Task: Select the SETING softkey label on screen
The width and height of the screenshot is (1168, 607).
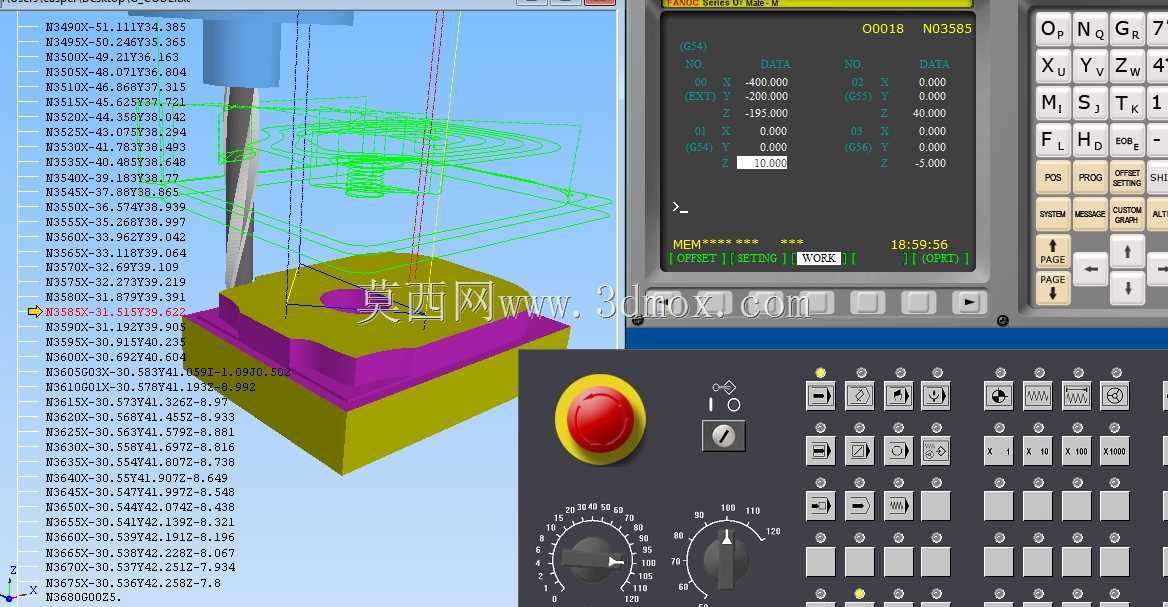Action: point(757,258)
